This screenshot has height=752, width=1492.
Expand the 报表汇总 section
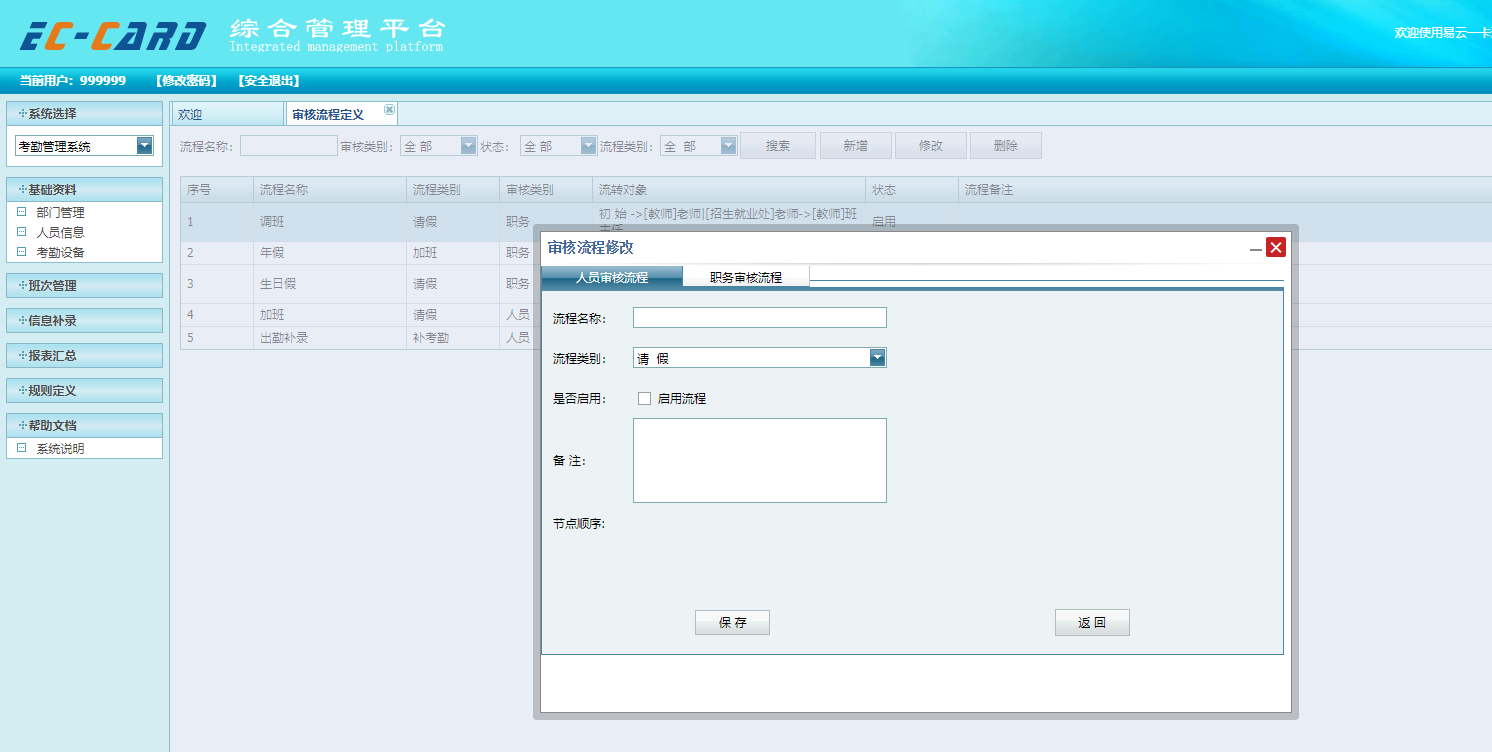coord(84,355)
